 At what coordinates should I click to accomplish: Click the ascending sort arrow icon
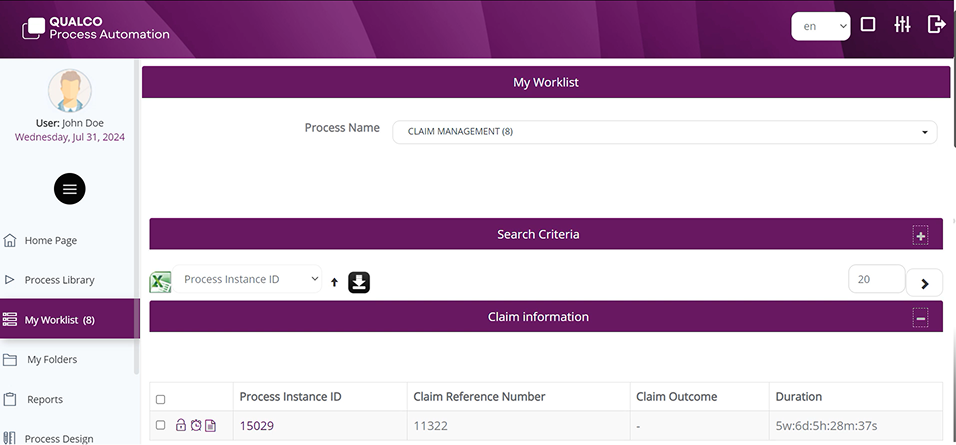tap(334, 282)
